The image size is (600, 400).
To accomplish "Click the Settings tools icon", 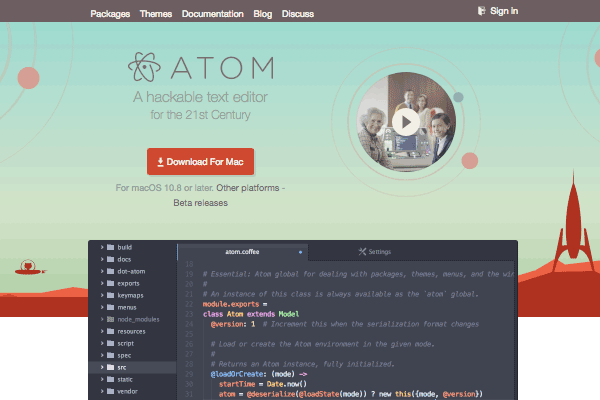I will [362, 252].
